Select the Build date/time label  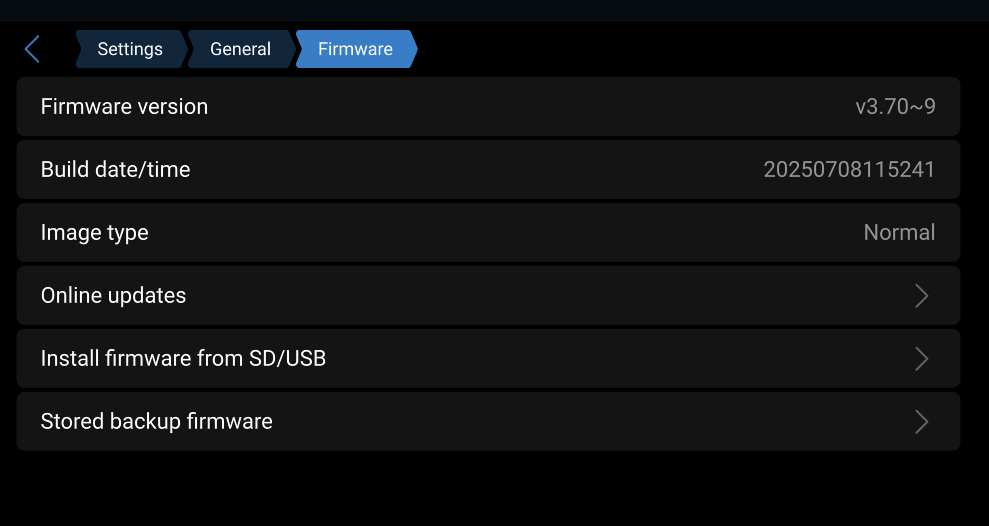tap(115, 170)
